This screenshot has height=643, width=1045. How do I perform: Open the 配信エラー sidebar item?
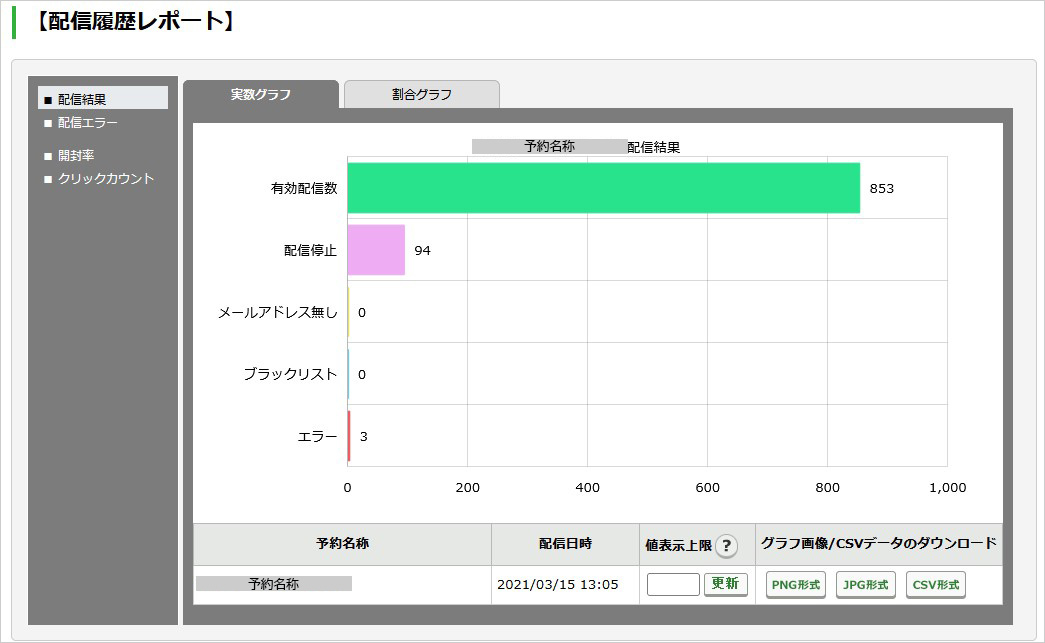87,123
